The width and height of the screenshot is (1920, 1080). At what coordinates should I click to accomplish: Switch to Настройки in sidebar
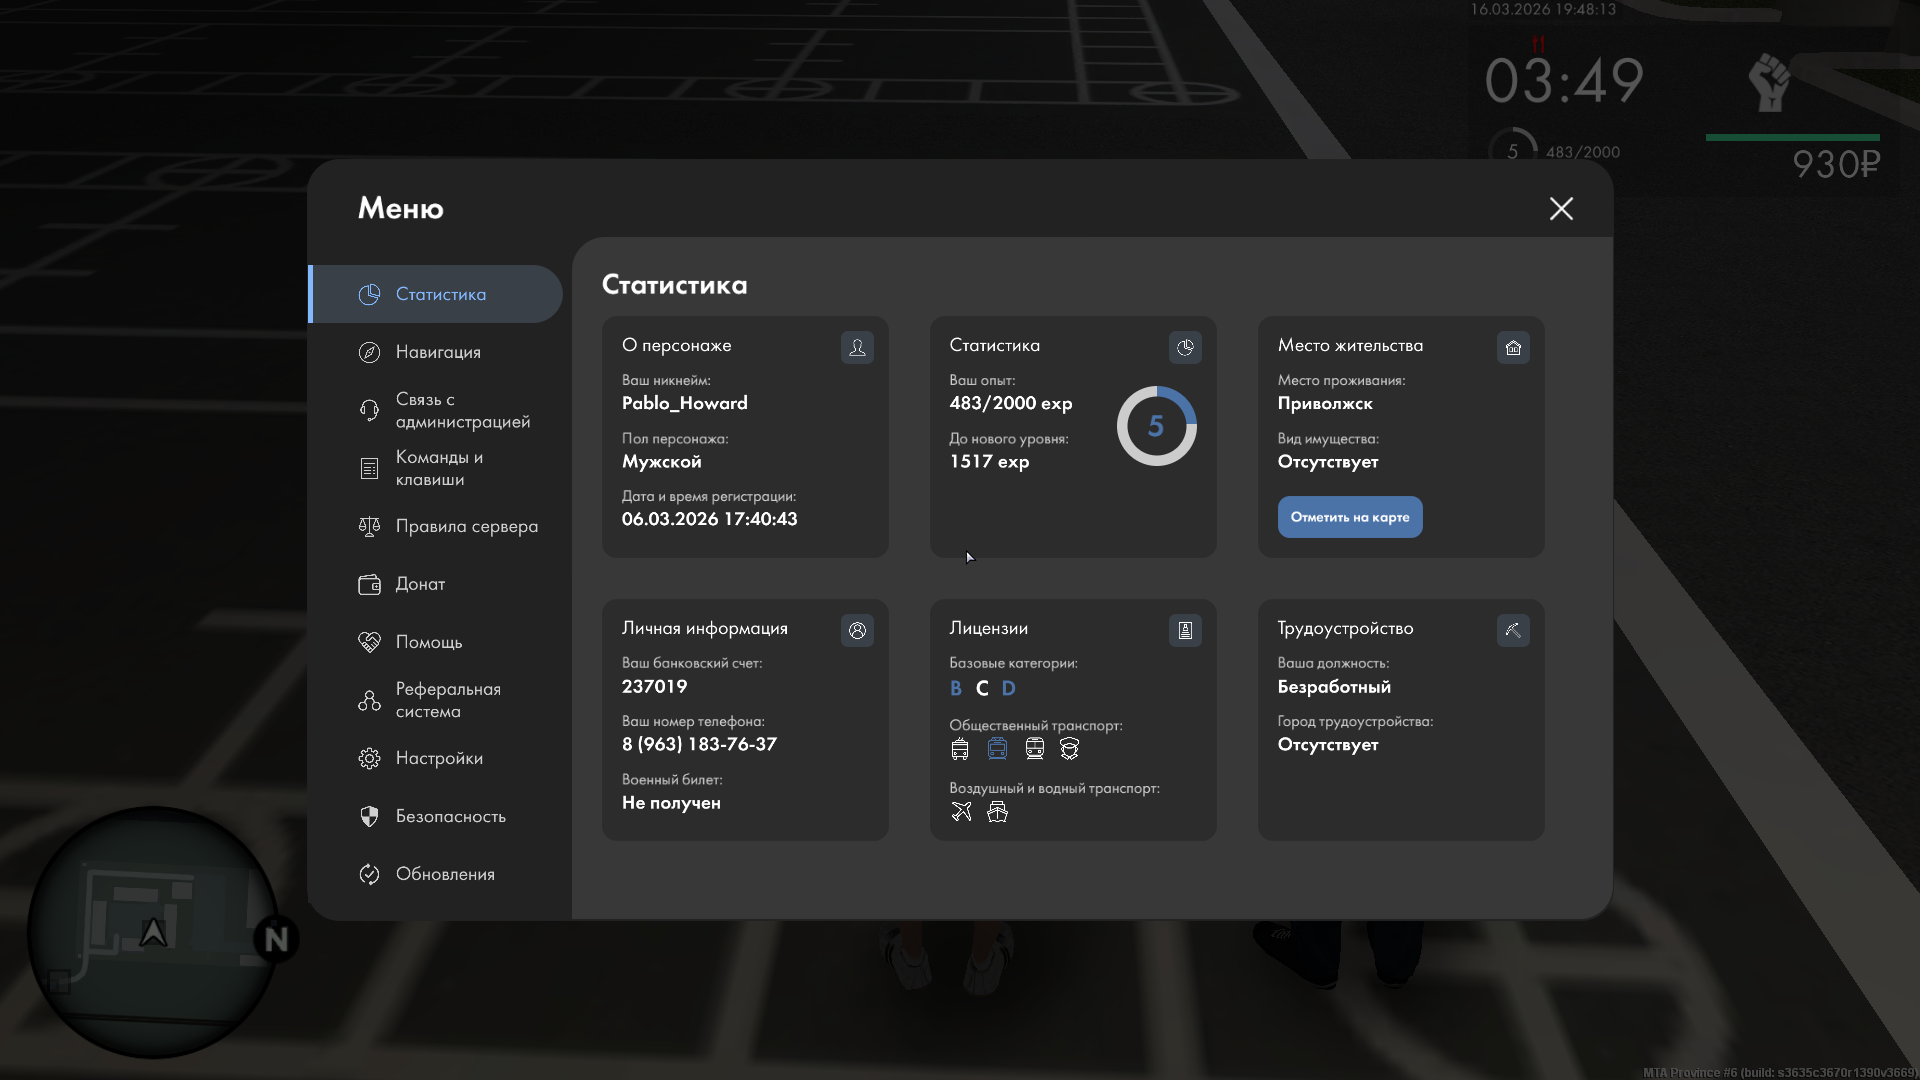(x=439, y=758)
